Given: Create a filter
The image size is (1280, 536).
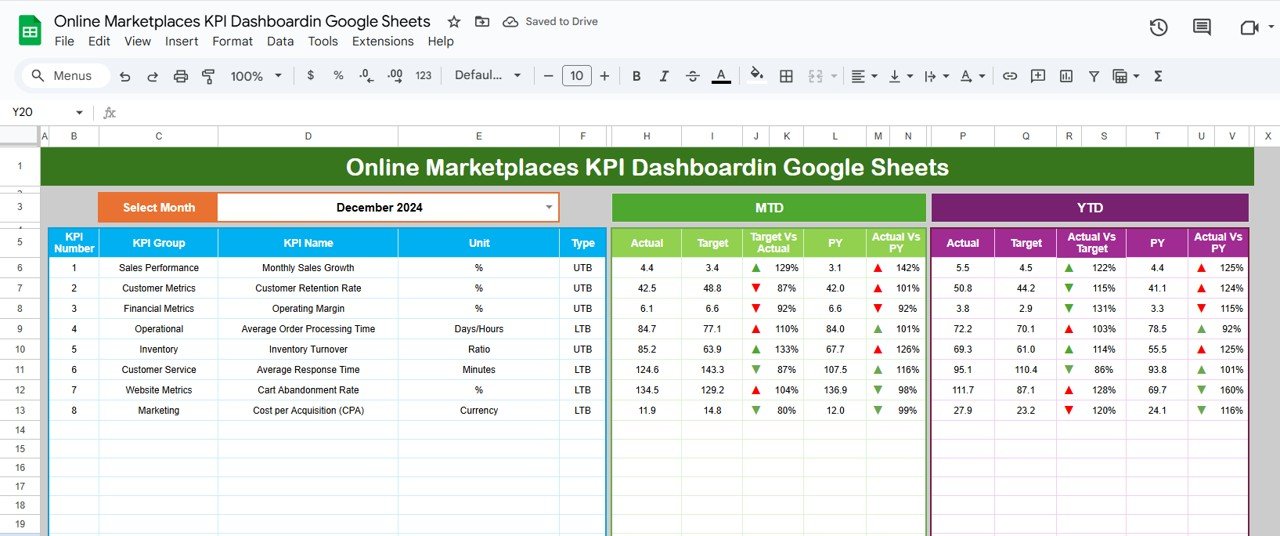Looking at the screenshot, I should [1094, 76].
